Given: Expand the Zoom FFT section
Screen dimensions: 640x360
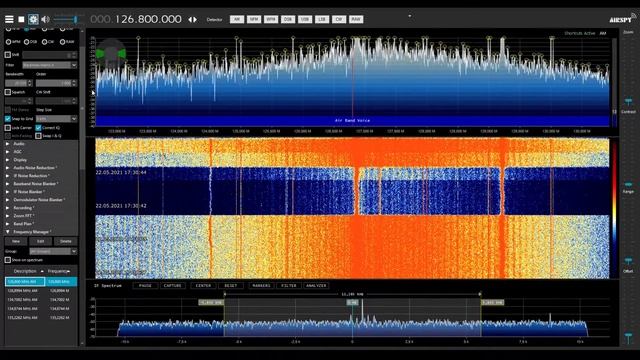Looking at the screenshot, I should (x=24, y=216).
